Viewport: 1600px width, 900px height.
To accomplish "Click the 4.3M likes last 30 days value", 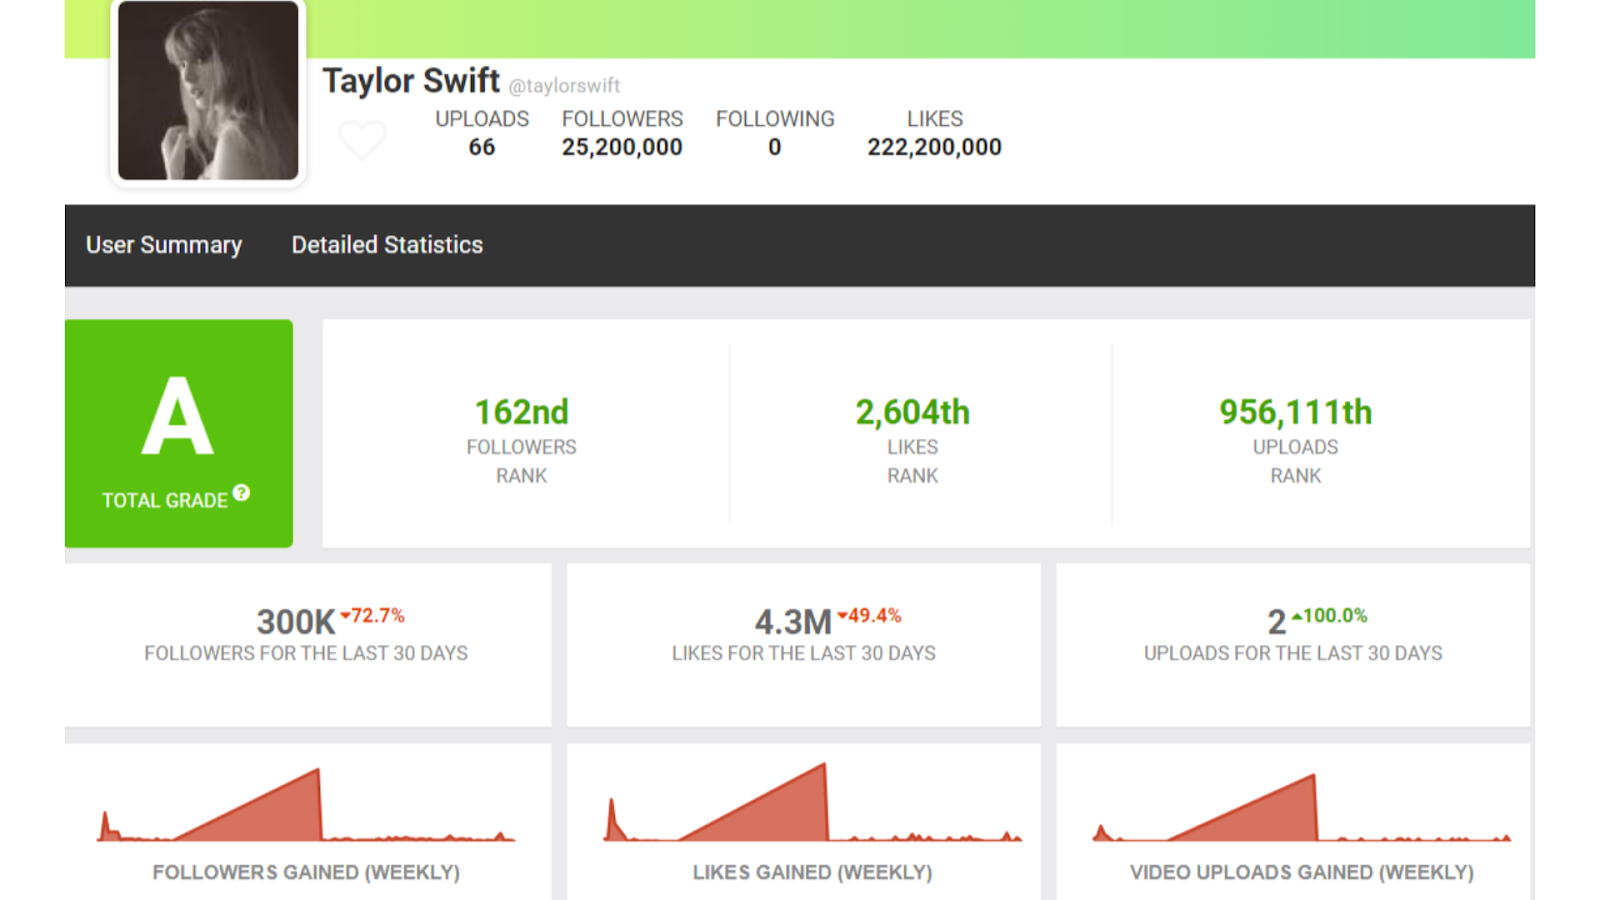I will tap(793, 622).
